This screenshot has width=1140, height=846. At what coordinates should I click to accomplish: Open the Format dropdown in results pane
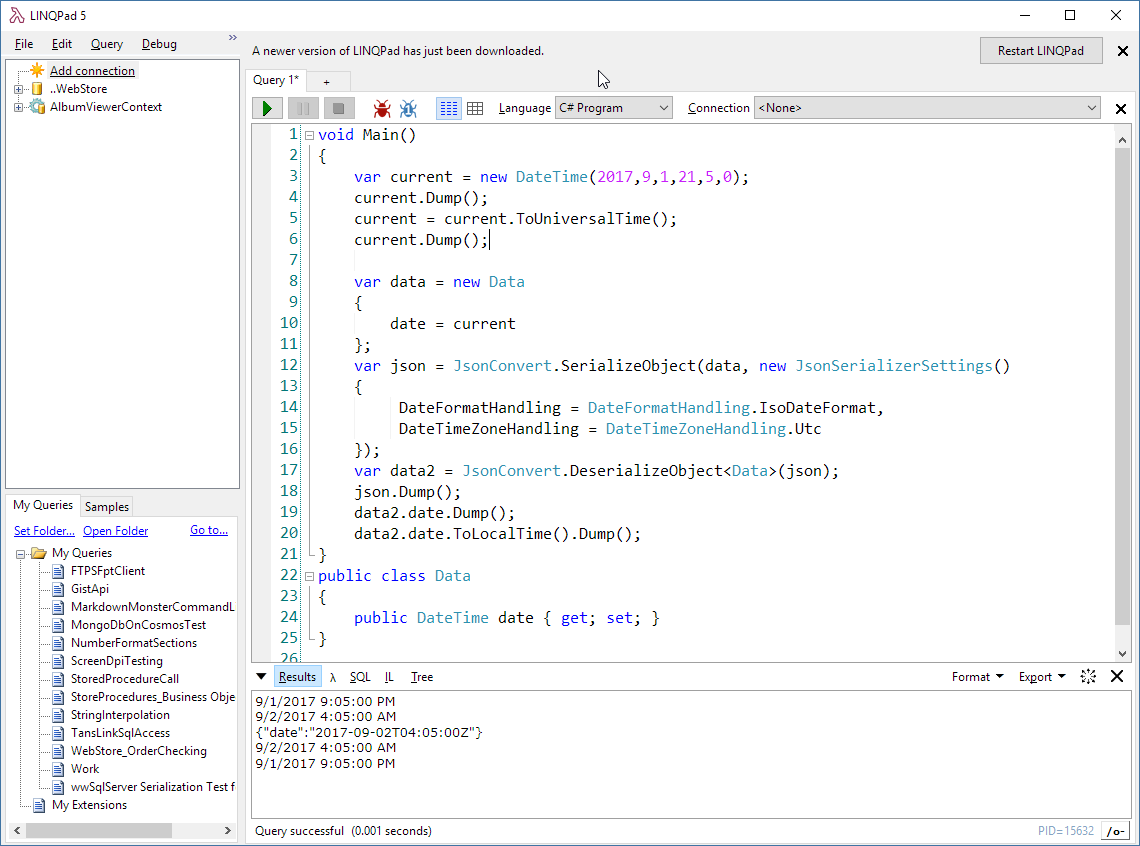[977, 676]
